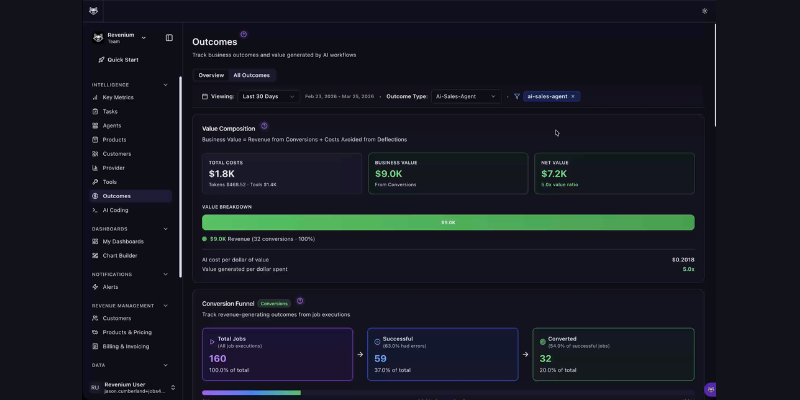Viewport: 800px width, 400px height.
Task: Open the help icon beside Outcomes title
Action: click(244, 34)
